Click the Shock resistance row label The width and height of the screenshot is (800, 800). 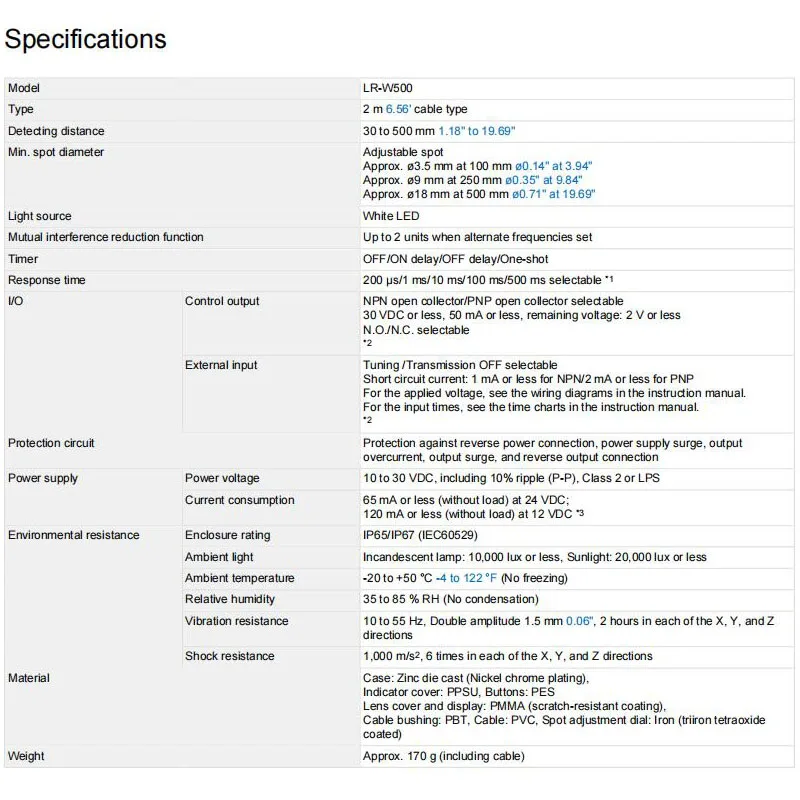[x=230, y=656]
